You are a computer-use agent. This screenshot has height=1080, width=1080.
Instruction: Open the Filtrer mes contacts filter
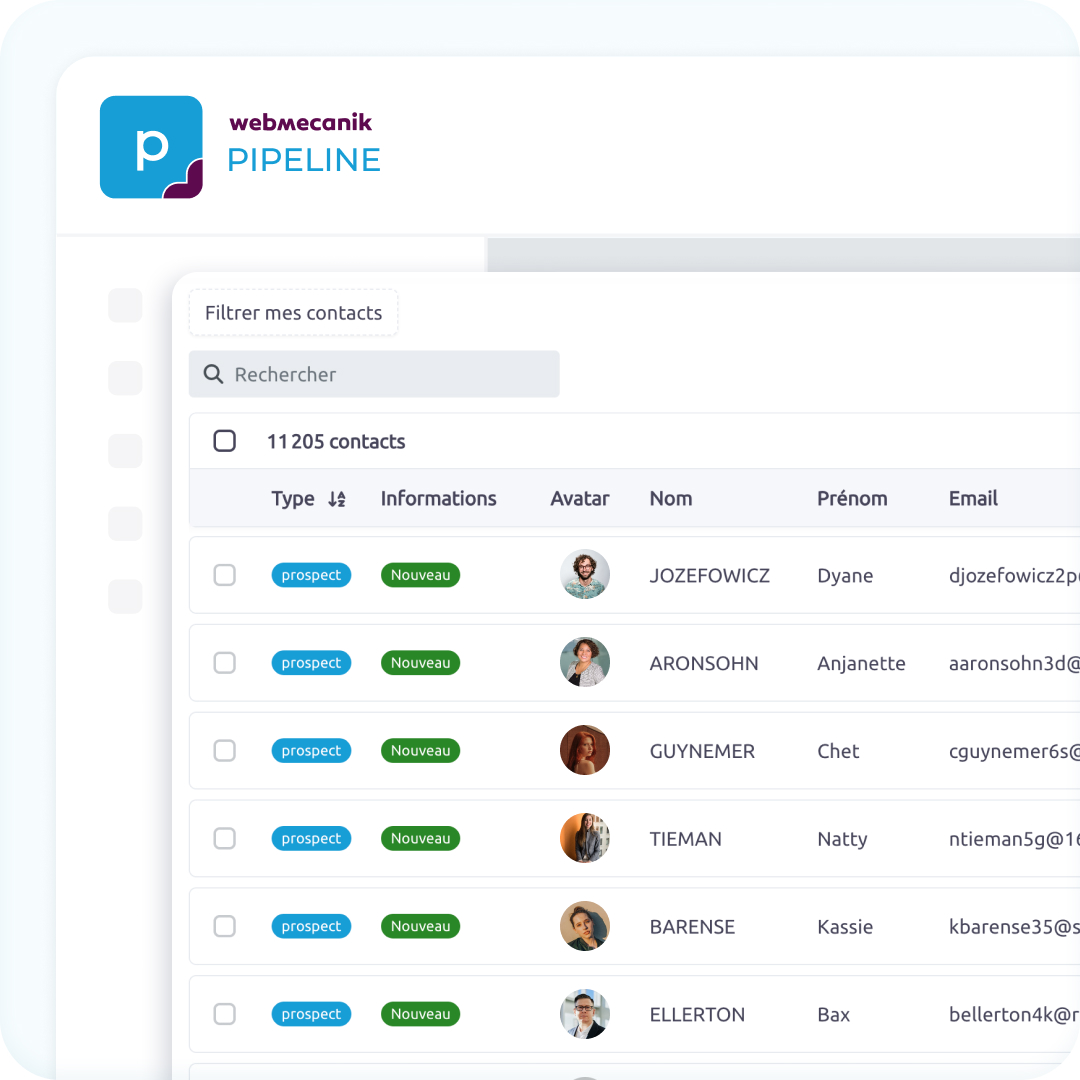coord(293,313)
